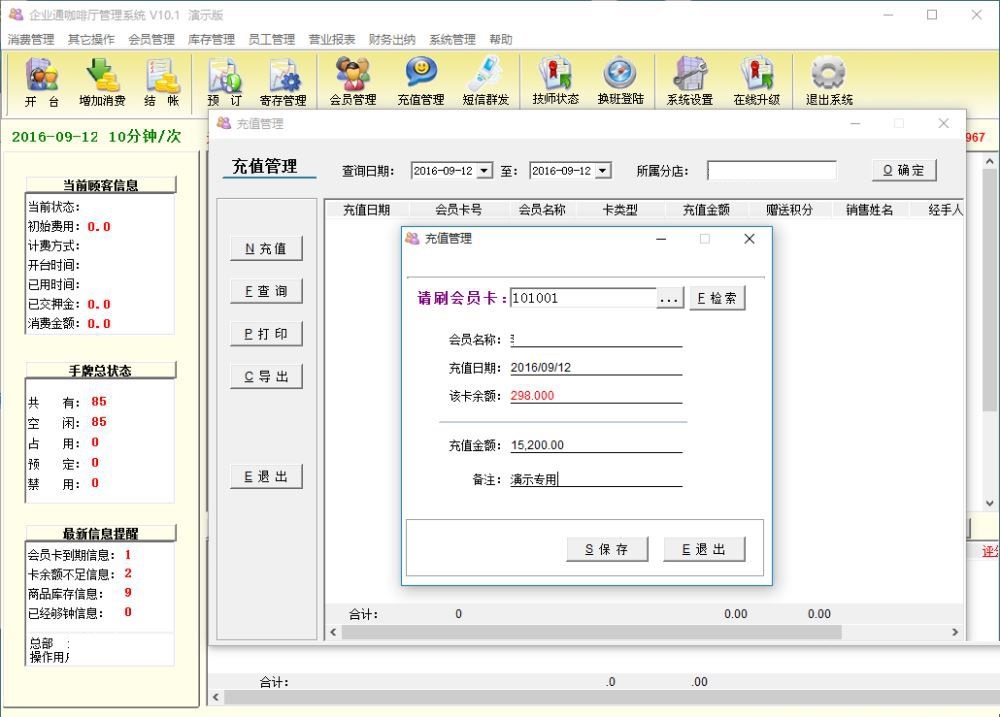Expand the start date dropdown

485,171
